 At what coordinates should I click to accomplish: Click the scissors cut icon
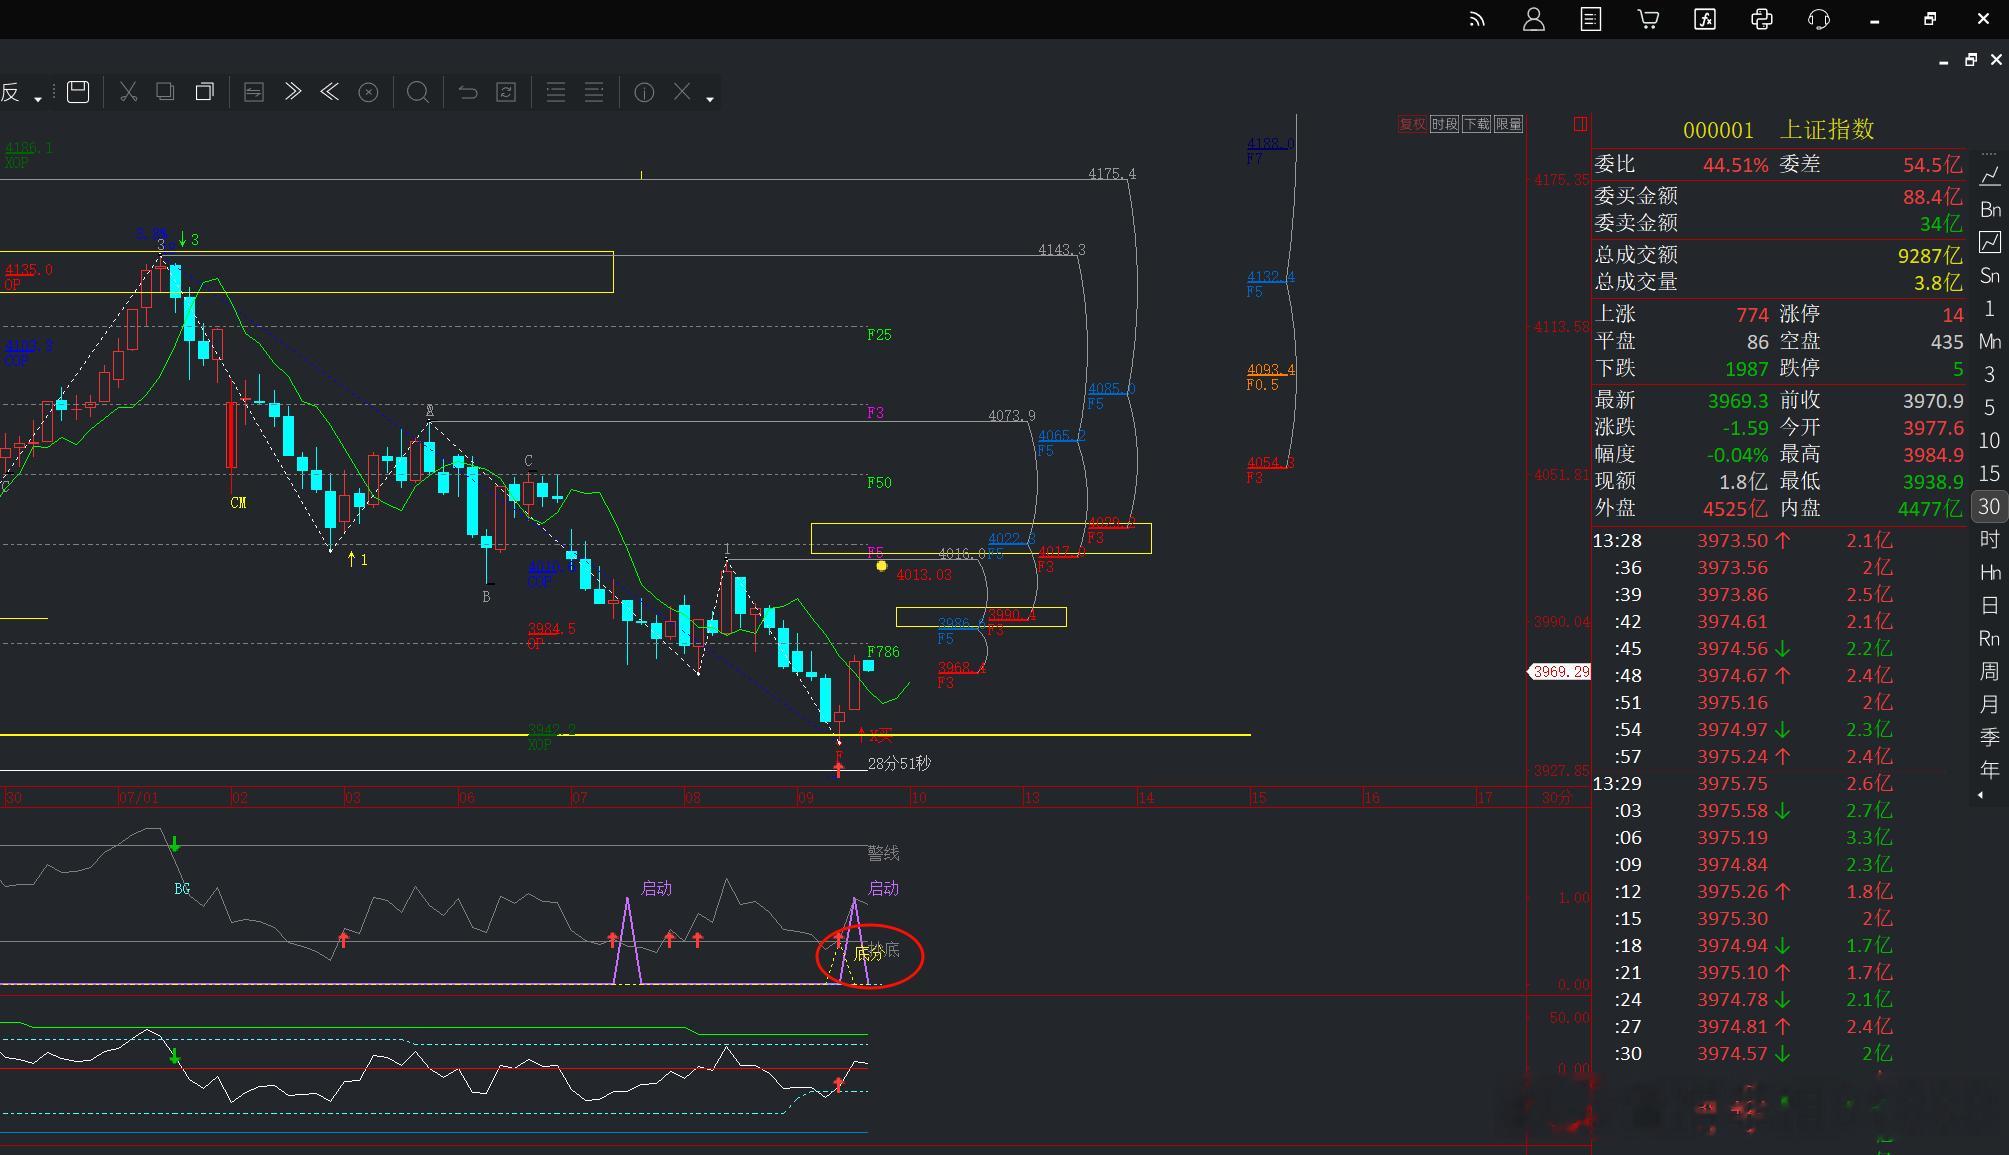(x=128, y=92)
